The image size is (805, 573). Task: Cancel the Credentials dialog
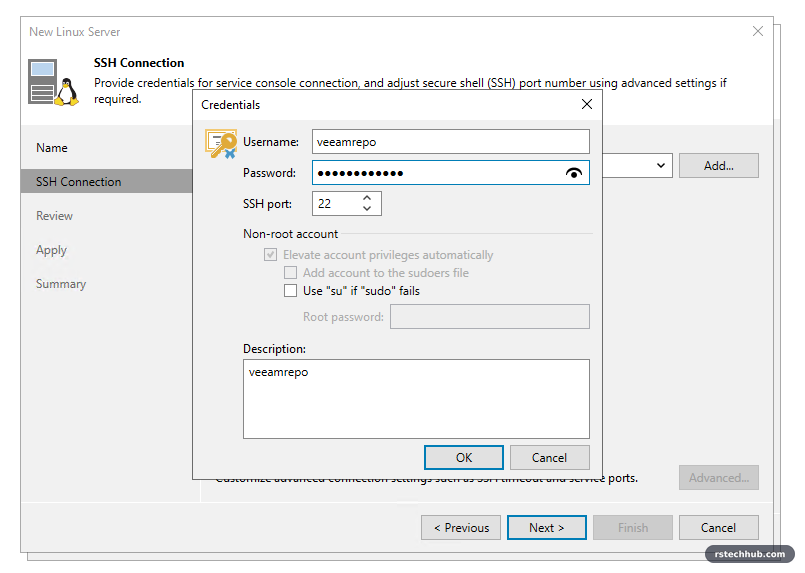[x=549, y=457]
